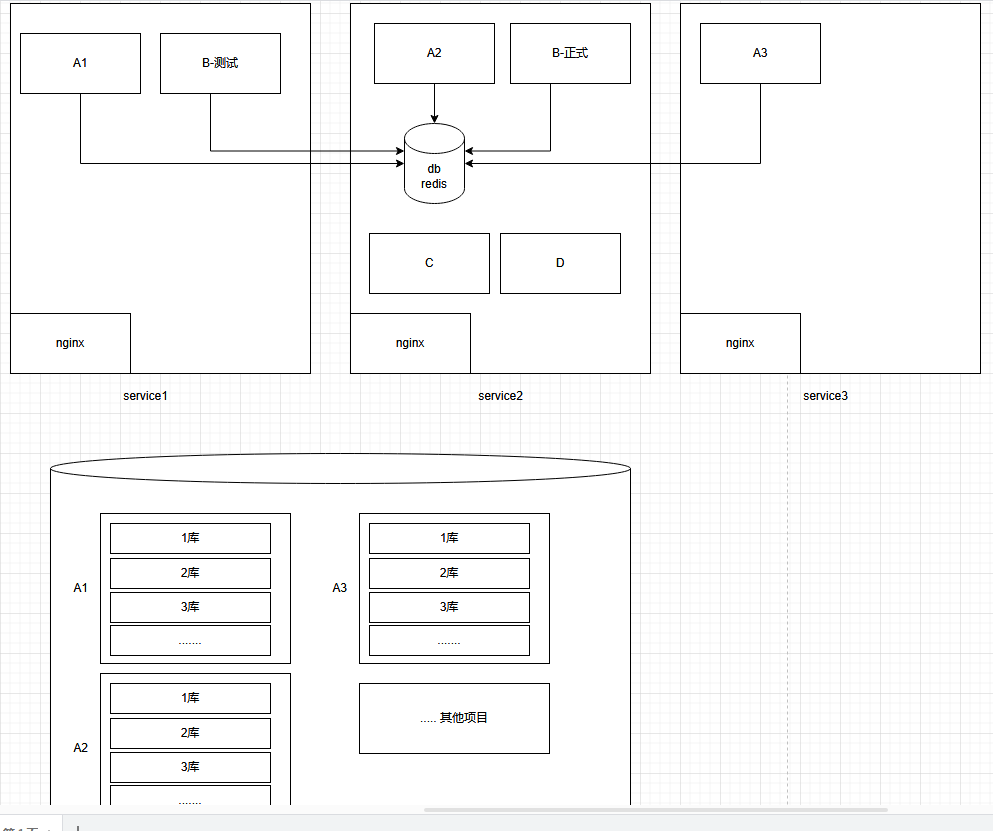The height and width of the screenshot is (831, 993).
Task: Select the B-正式 box
Action: [x=571, y=53]
